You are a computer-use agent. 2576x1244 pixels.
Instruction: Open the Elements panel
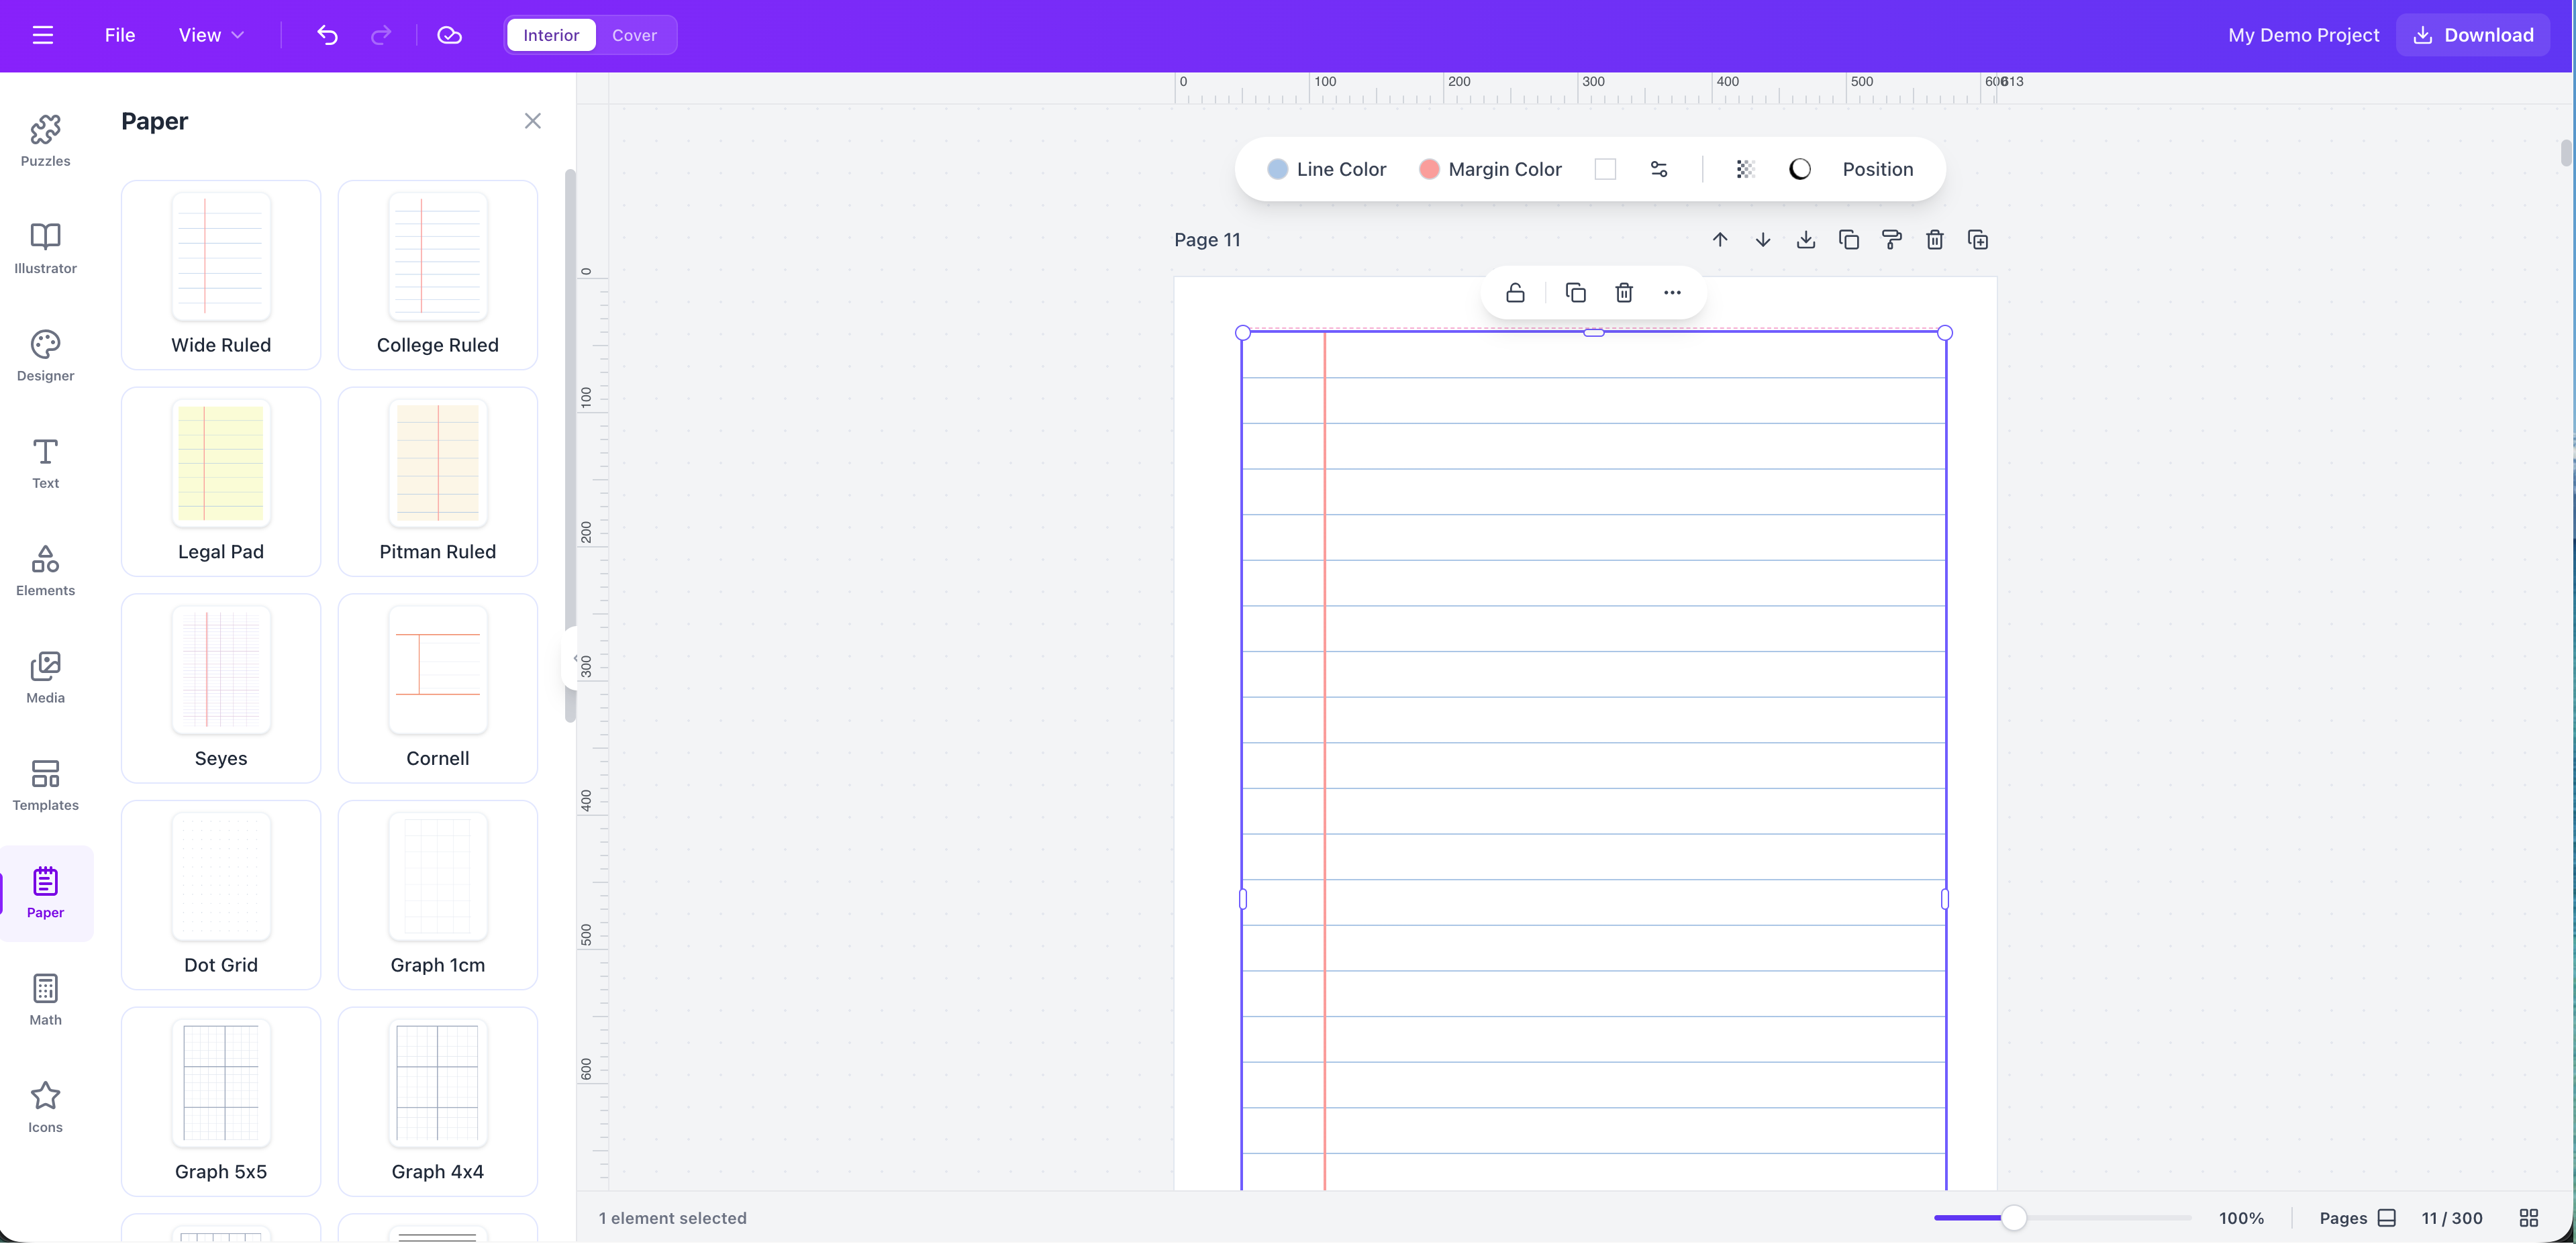coord(45,571)
